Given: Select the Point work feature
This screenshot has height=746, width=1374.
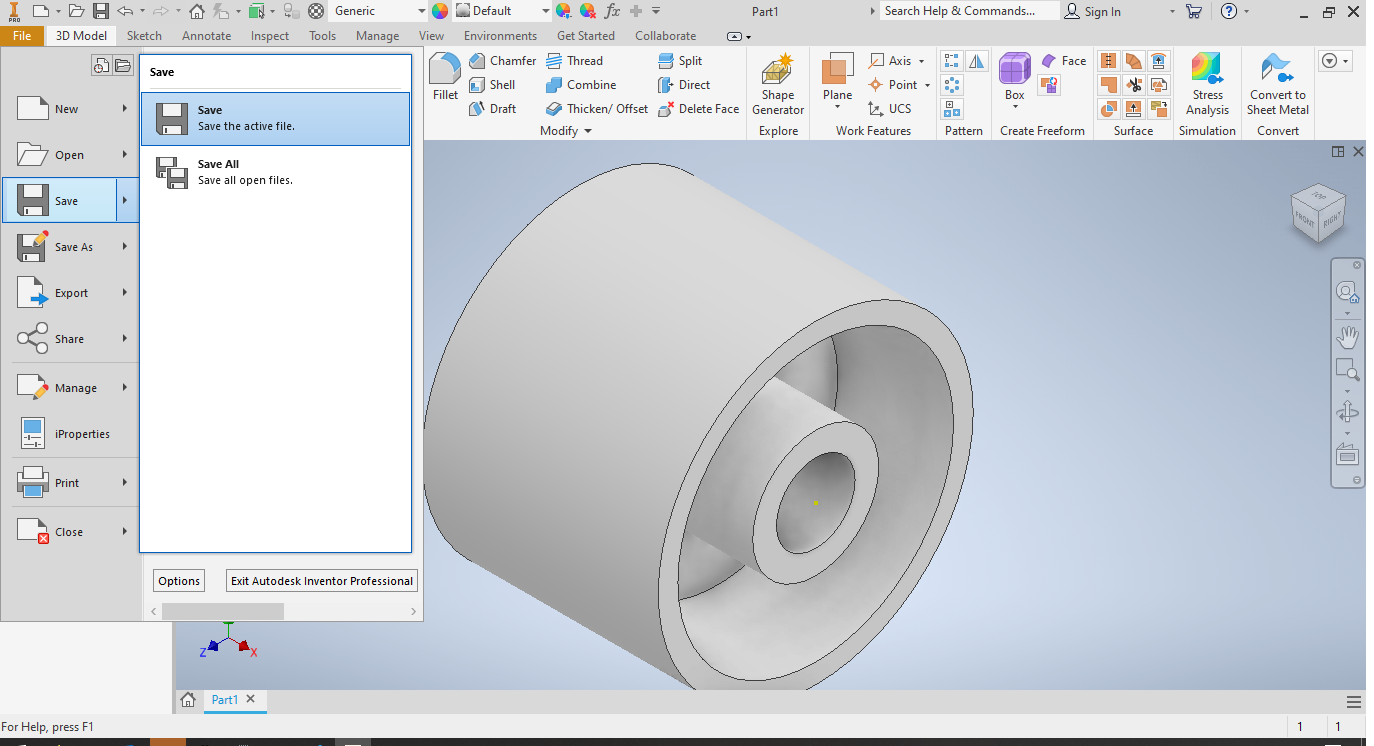Looking at the screenshot, I should pyautogui.click(x=892, y=85).
